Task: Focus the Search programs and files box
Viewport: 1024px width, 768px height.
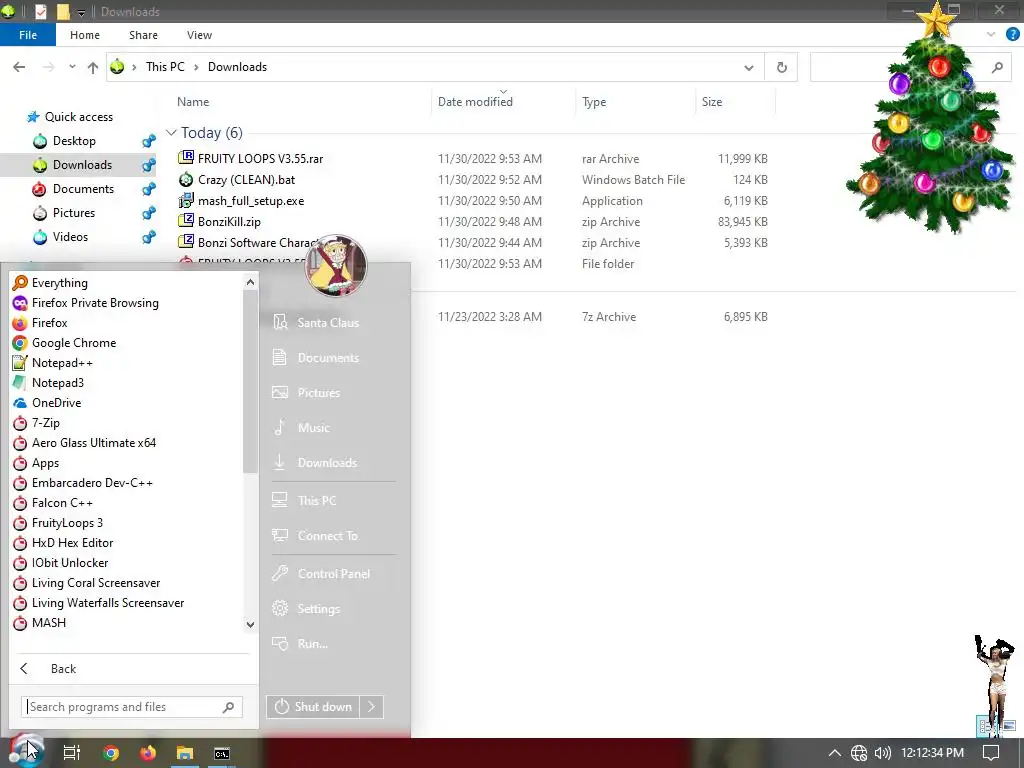Action: click(x=132, y=707)
